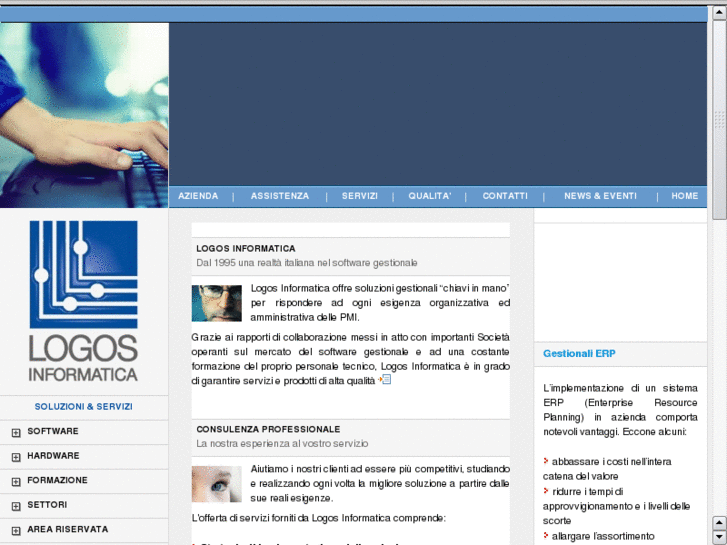This screenshot has width=727, height=545.
Task: Click the Logos Informatica logo
Action: point(83,301)
